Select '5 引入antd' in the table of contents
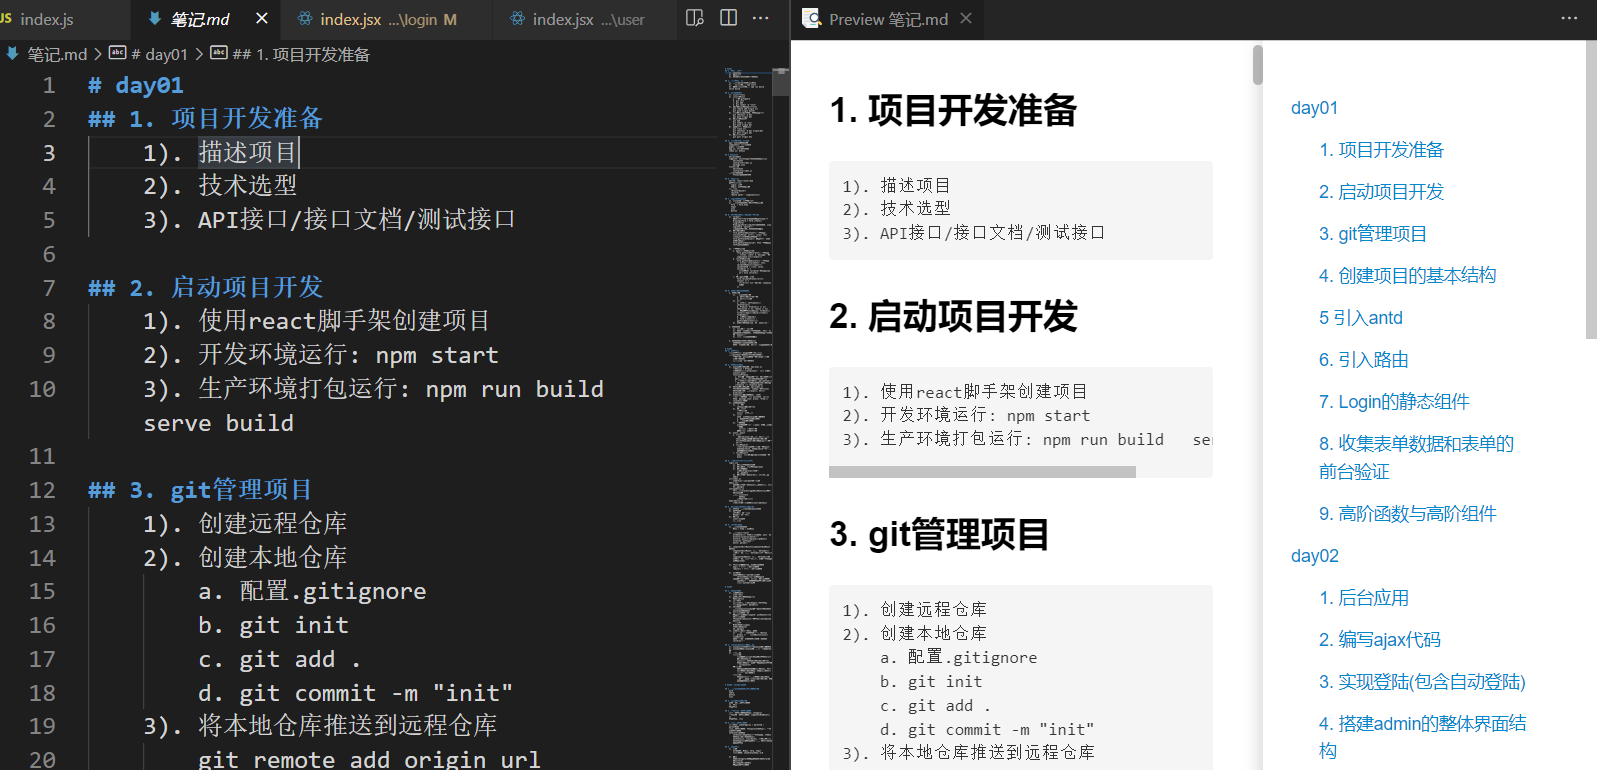 click(1360, 318)
